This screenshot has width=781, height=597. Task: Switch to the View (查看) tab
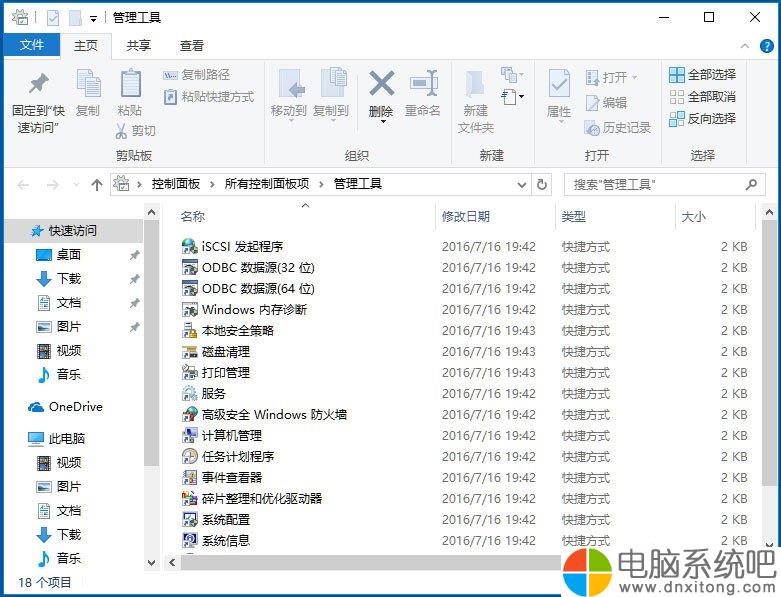click(x=192, y=45)
